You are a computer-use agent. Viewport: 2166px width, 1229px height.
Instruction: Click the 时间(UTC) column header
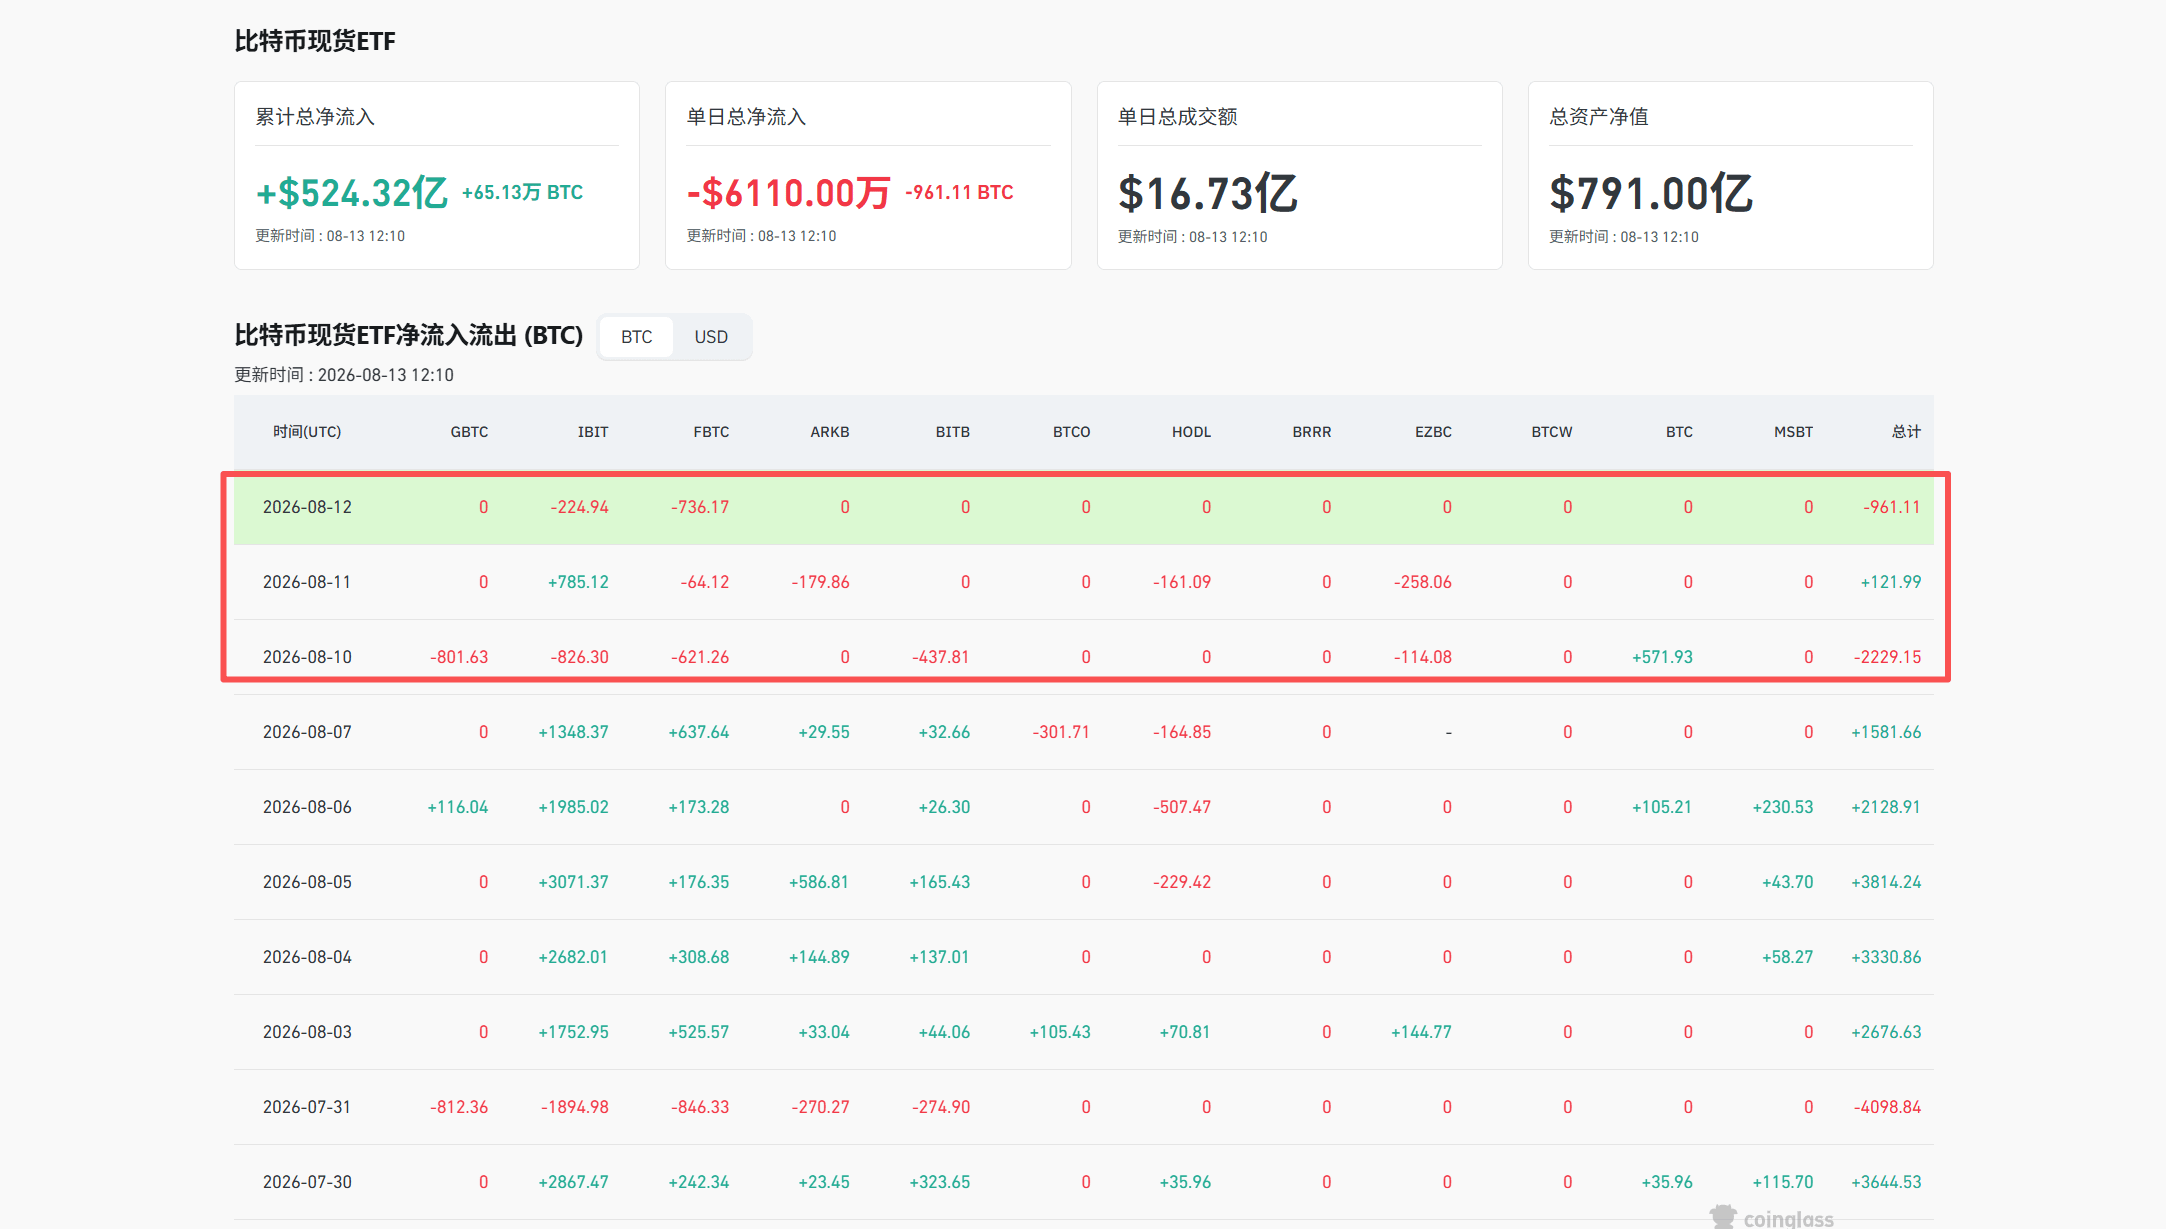307,432
